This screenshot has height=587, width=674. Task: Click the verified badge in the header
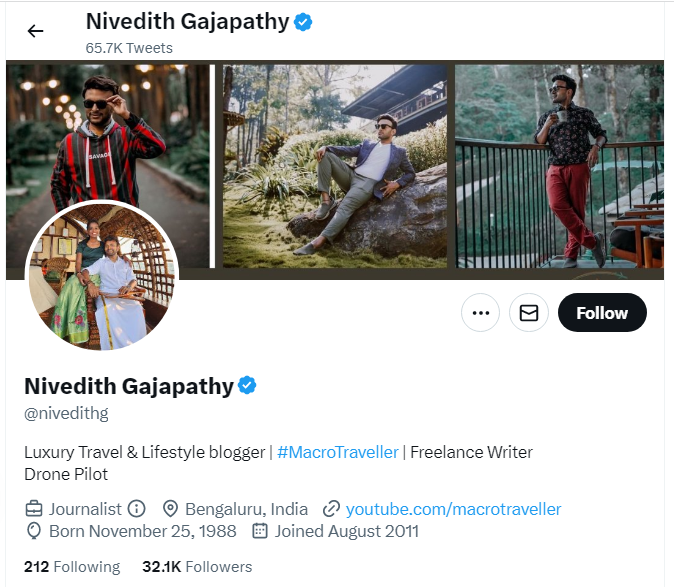pos(303,21)
